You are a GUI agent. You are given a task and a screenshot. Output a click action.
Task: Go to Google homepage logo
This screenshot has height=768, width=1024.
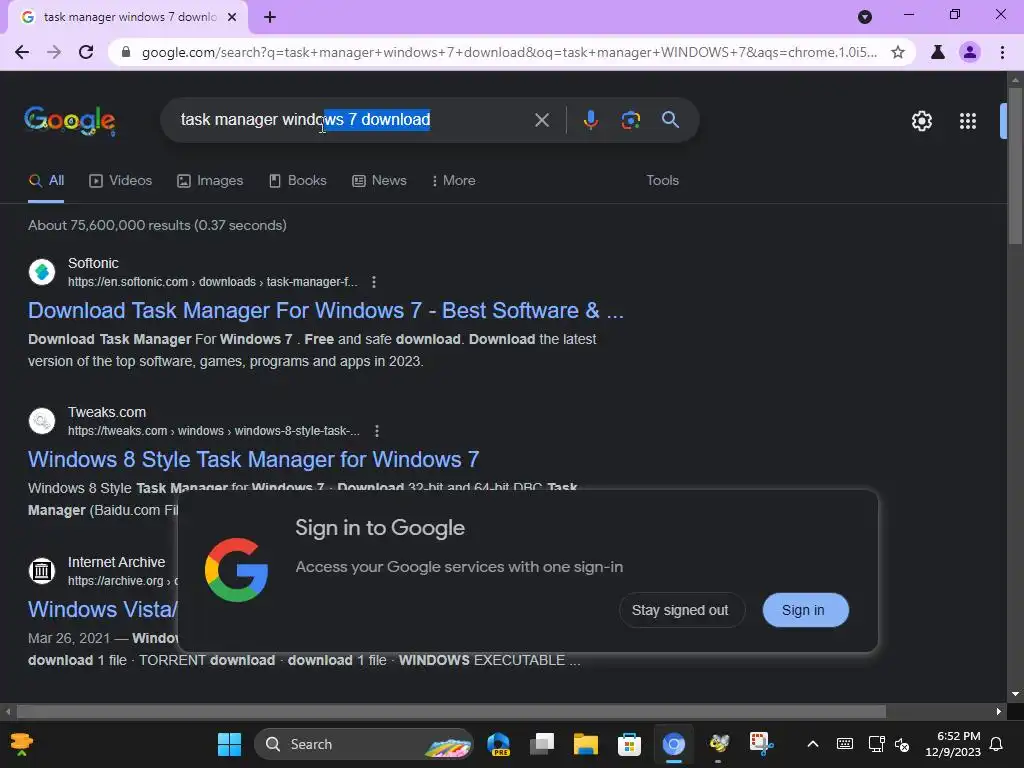[x=70, y=121]
